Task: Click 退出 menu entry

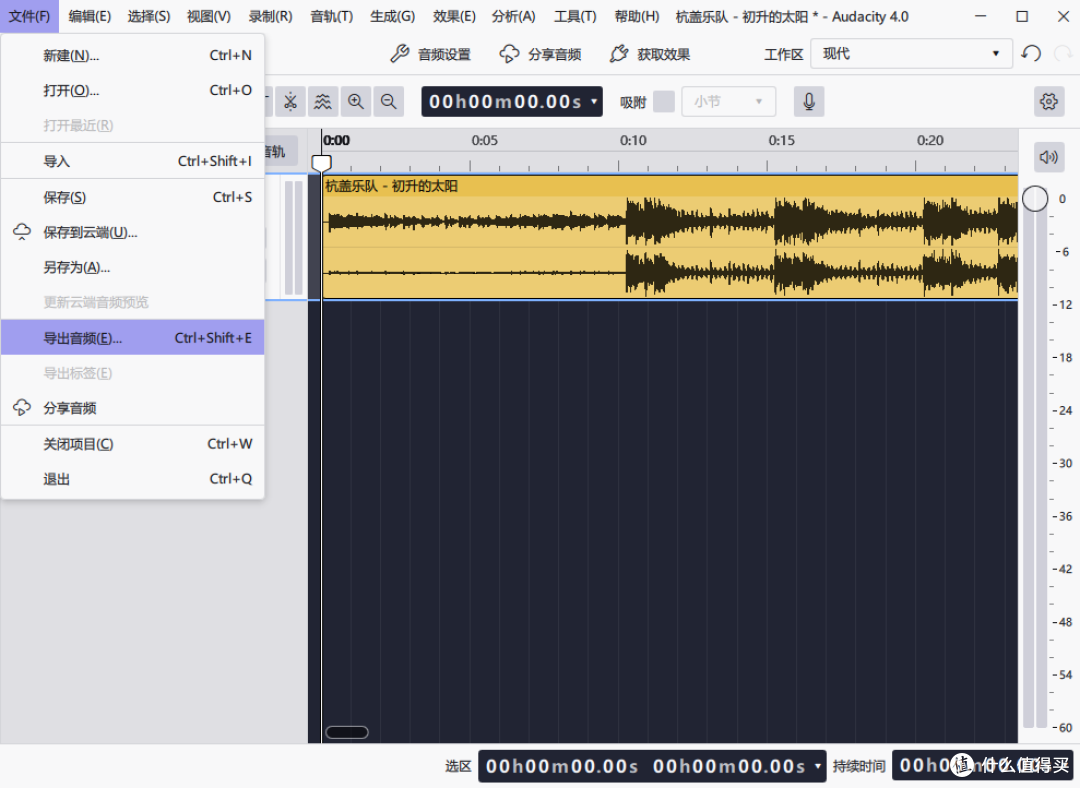Action: pyautogui.click(x=132, y=479)
